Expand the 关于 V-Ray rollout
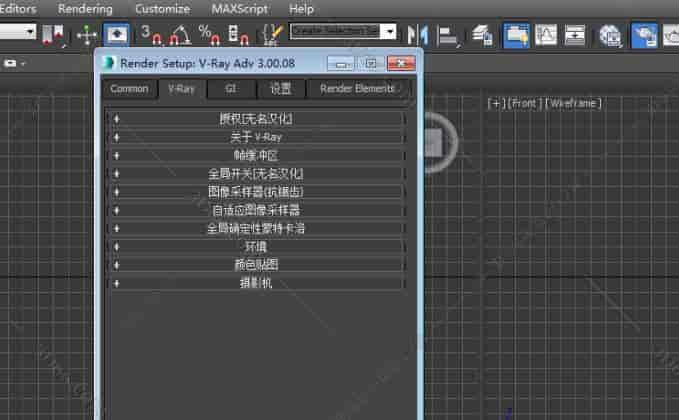This screenshot has height=420, width=679. [255, 137]
